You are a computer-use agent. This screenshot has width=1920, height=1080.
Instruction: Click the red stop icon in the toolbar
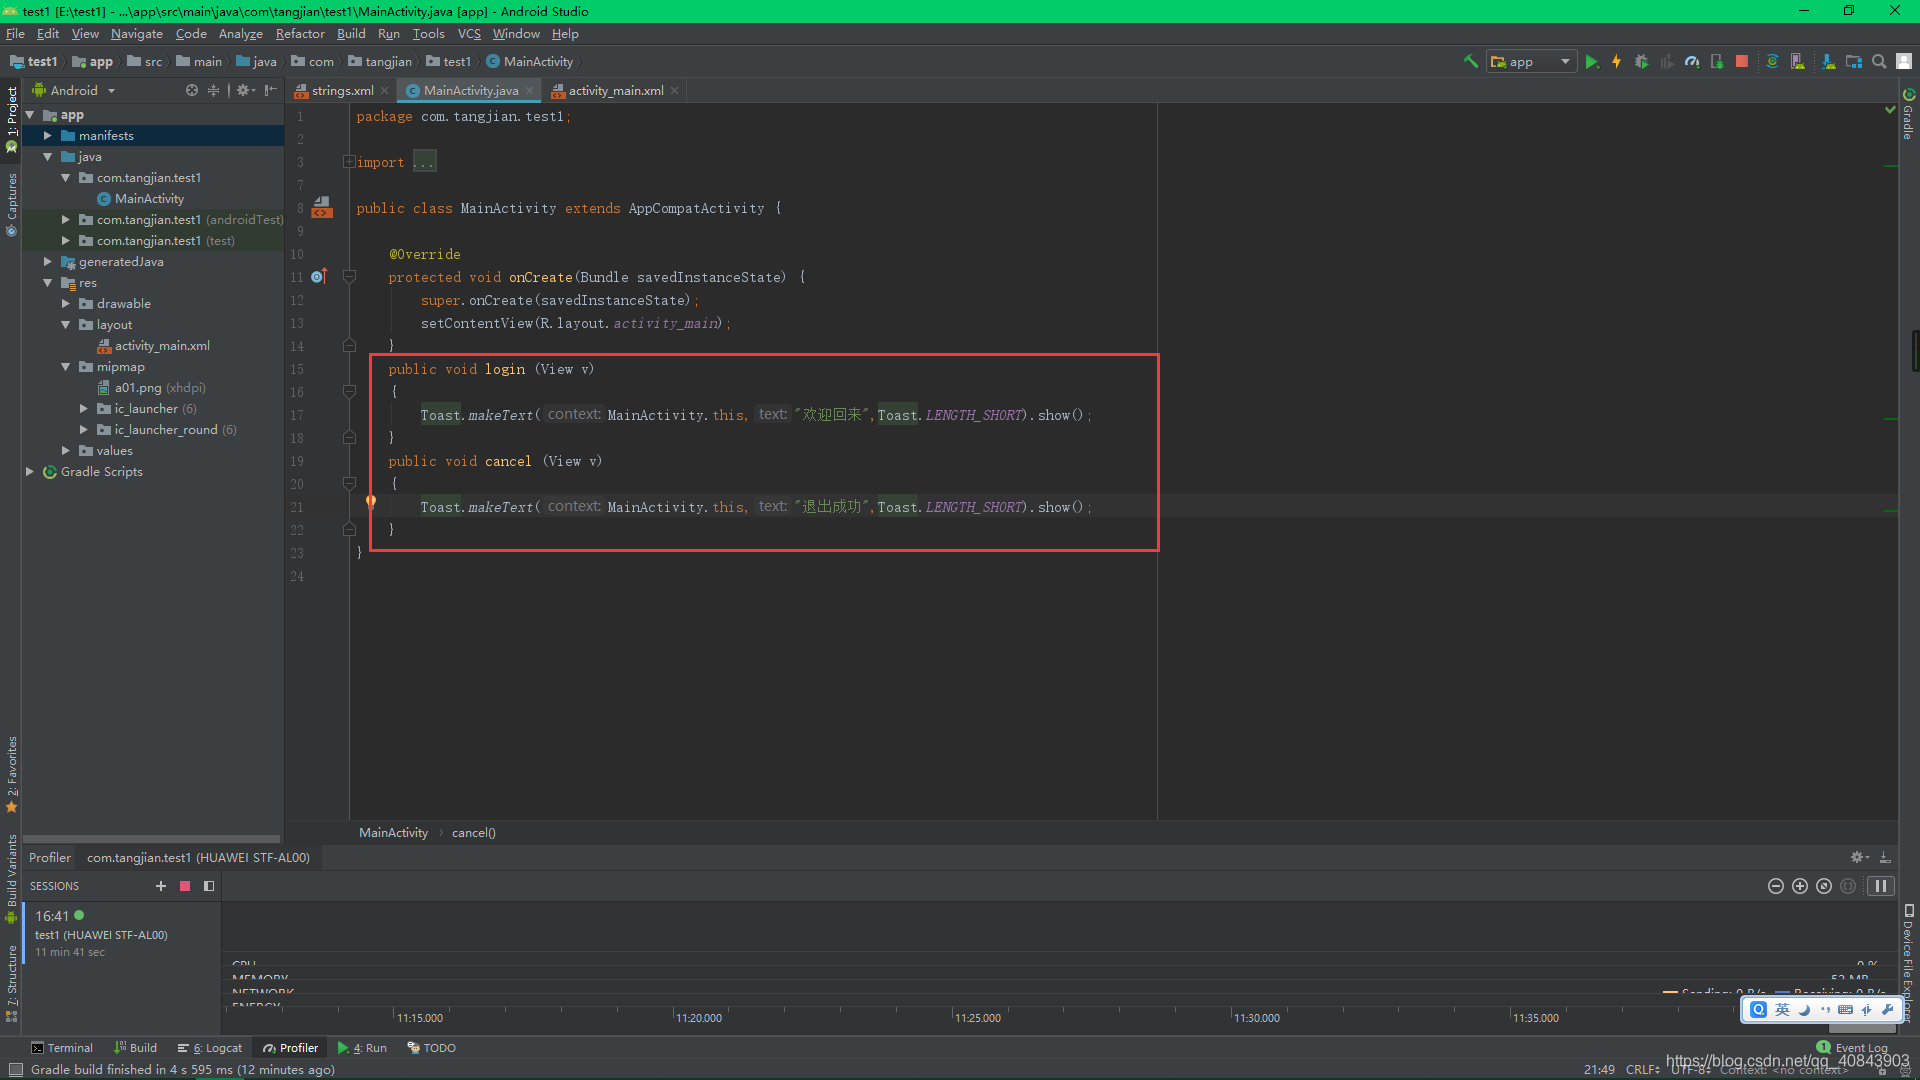[x=1742, y=62]
